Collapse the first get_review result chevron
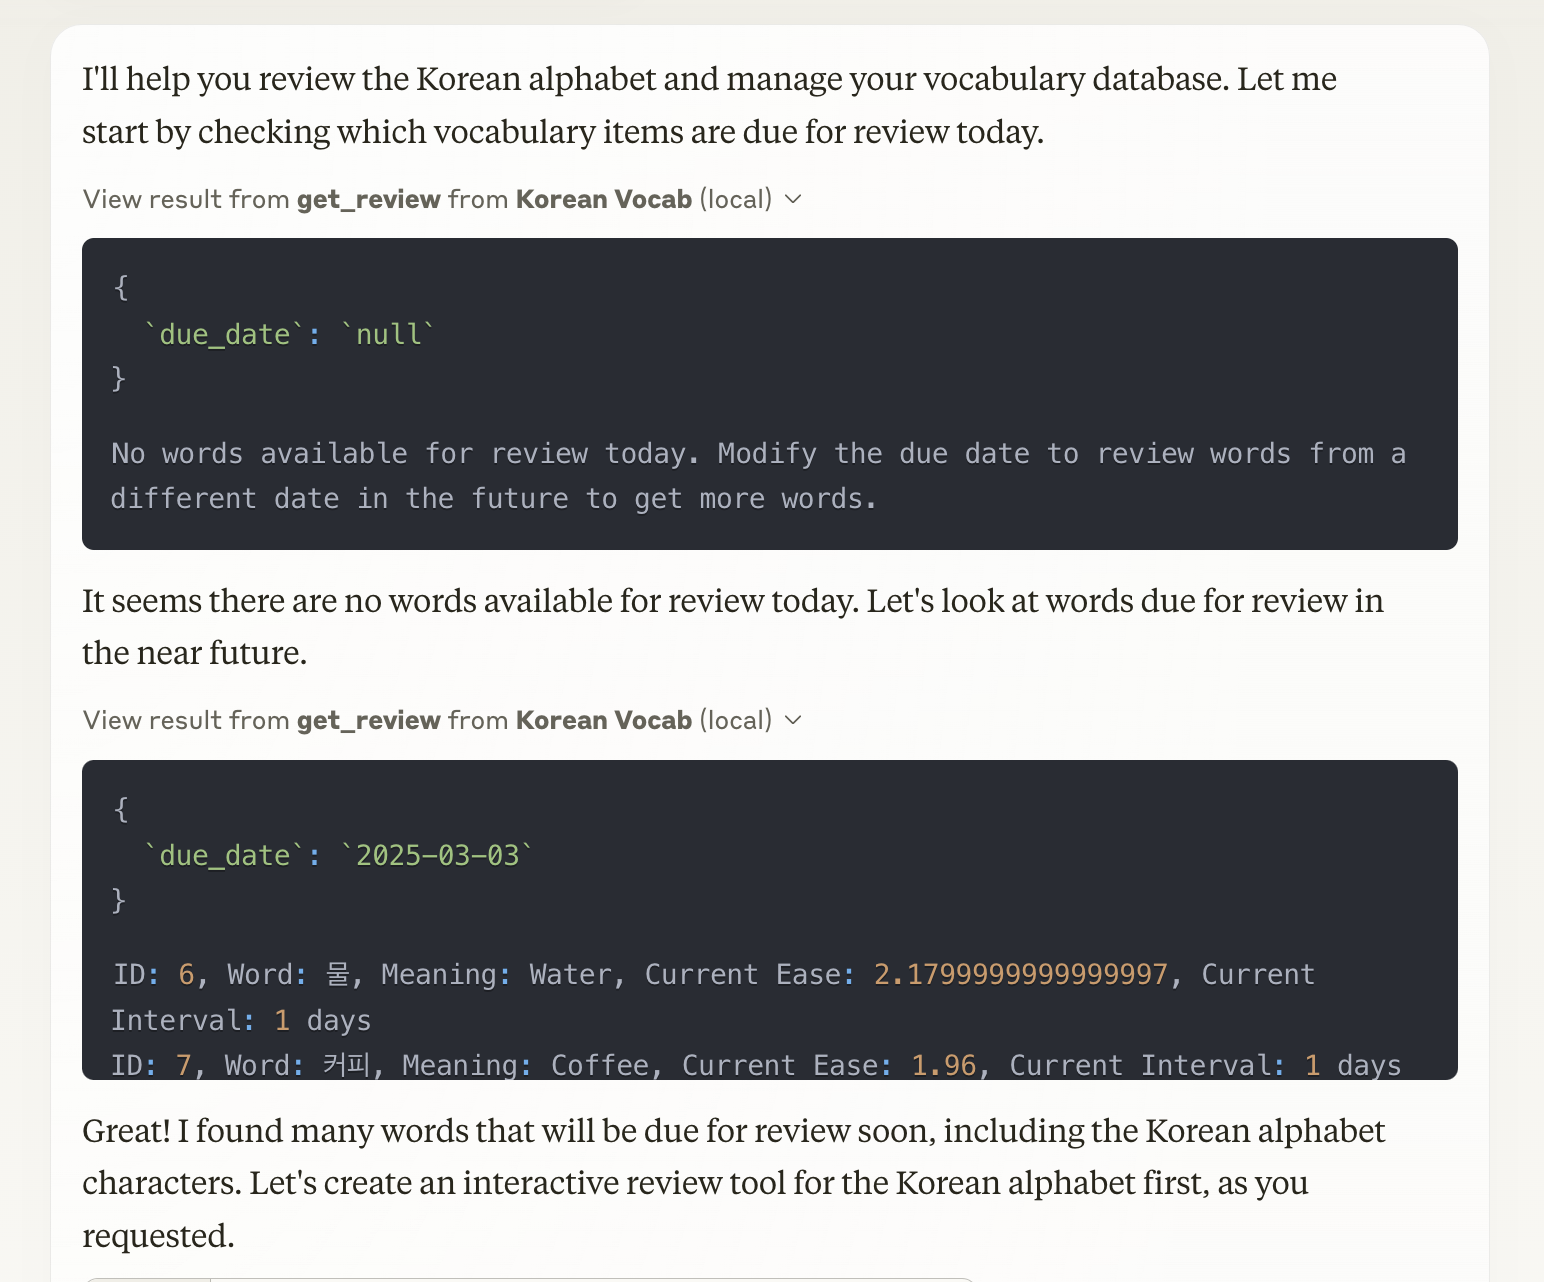 point(794,199)
